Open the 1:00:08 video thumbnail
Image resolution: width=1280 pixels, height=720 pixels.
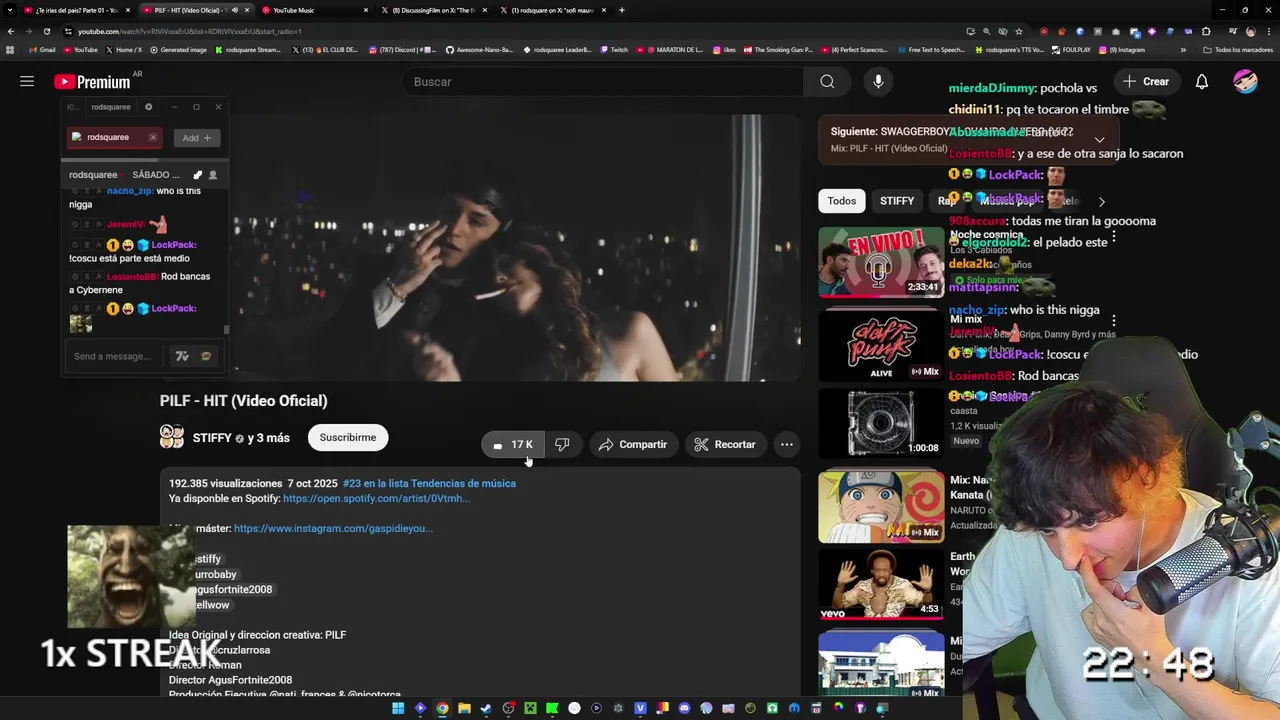[x=881, y=423]
